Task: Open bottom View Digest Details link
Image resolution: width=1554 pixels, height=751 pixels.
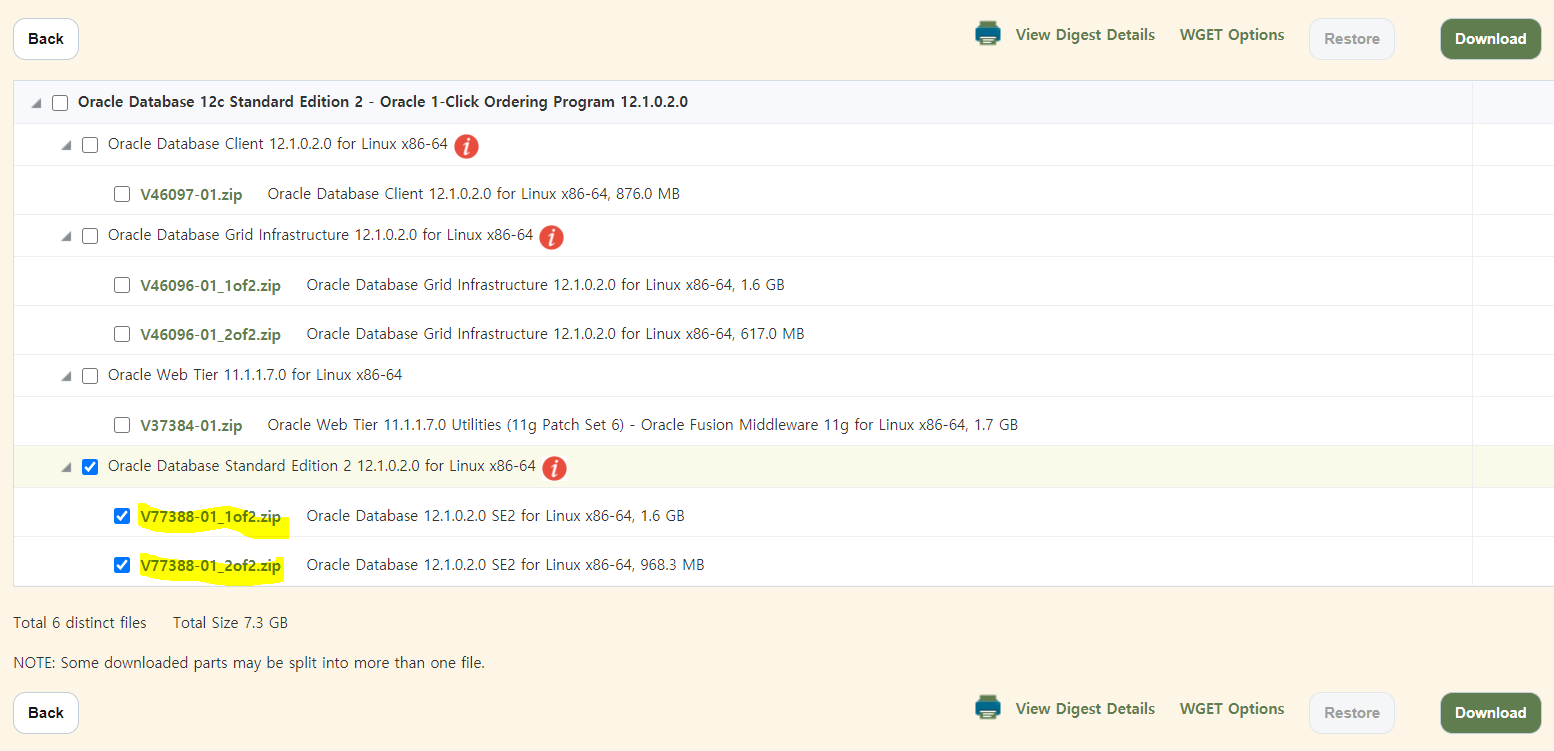Action: 1085,709
